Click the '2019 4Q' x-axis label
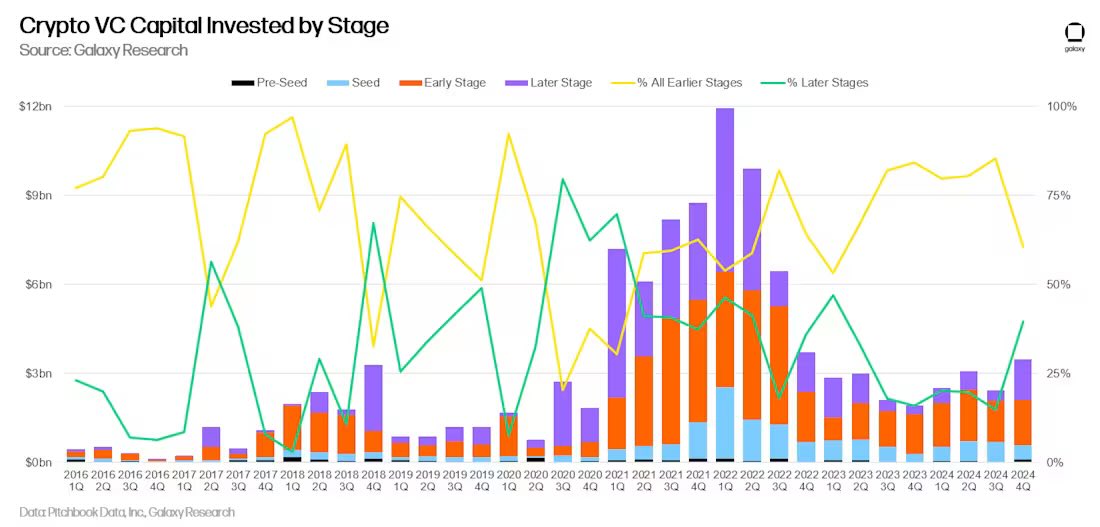This screenshot has height=527, width=1100. coord(481,483)
